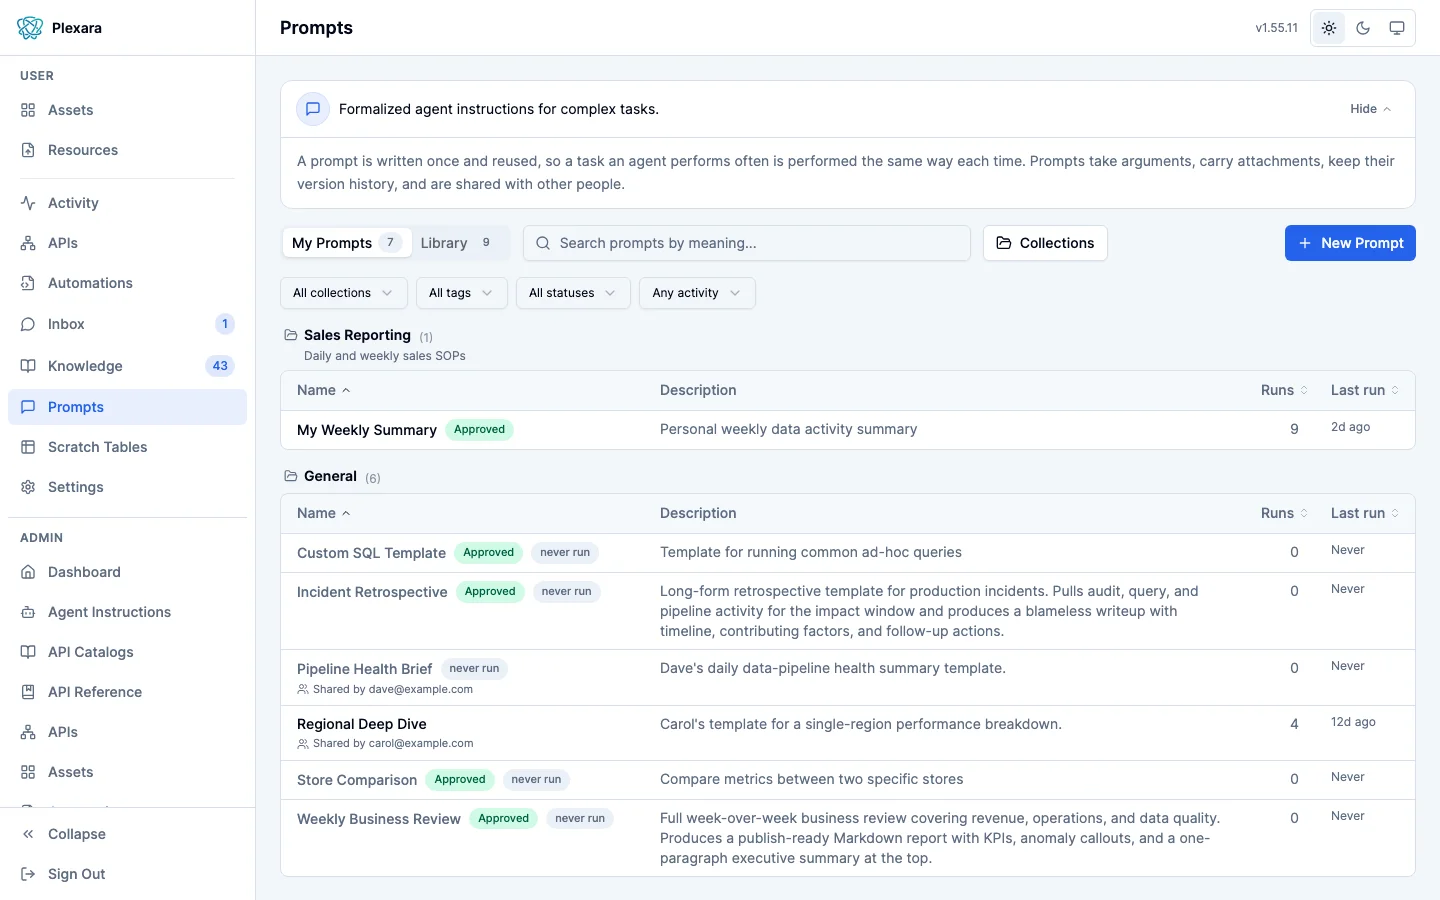1440x900 pixels.
Task: Open Incident Retrospective prompt
Action: (x=372, y=592)
